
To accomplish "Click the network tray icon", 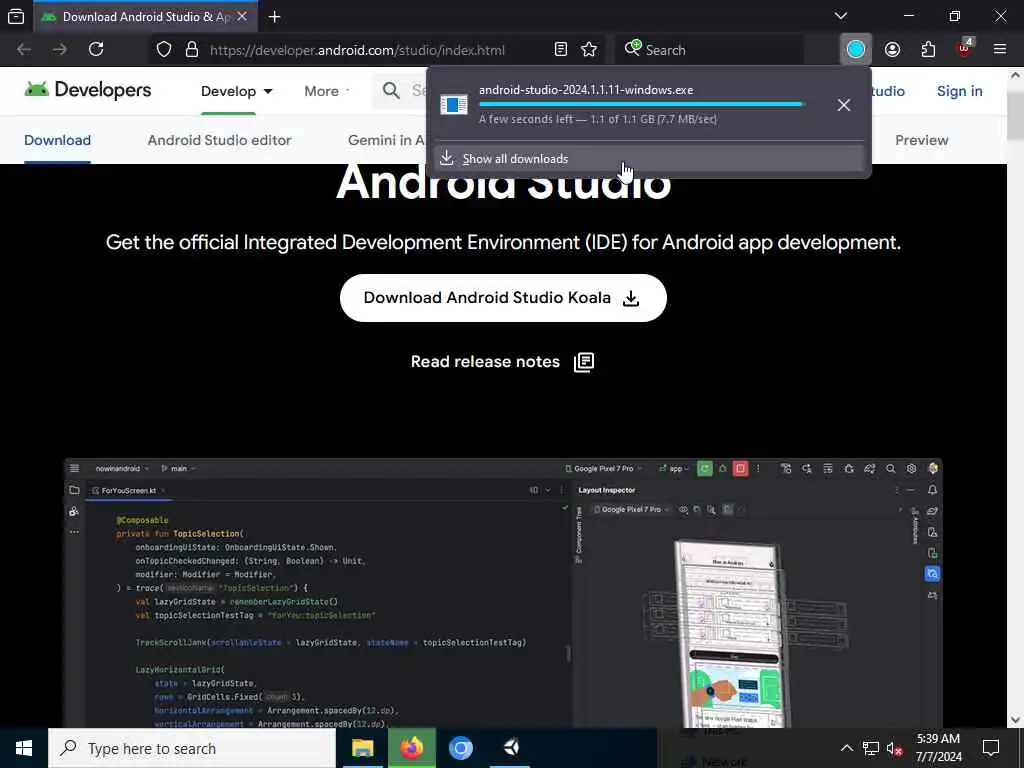I will pyautogui.click(x=871, y=748).
